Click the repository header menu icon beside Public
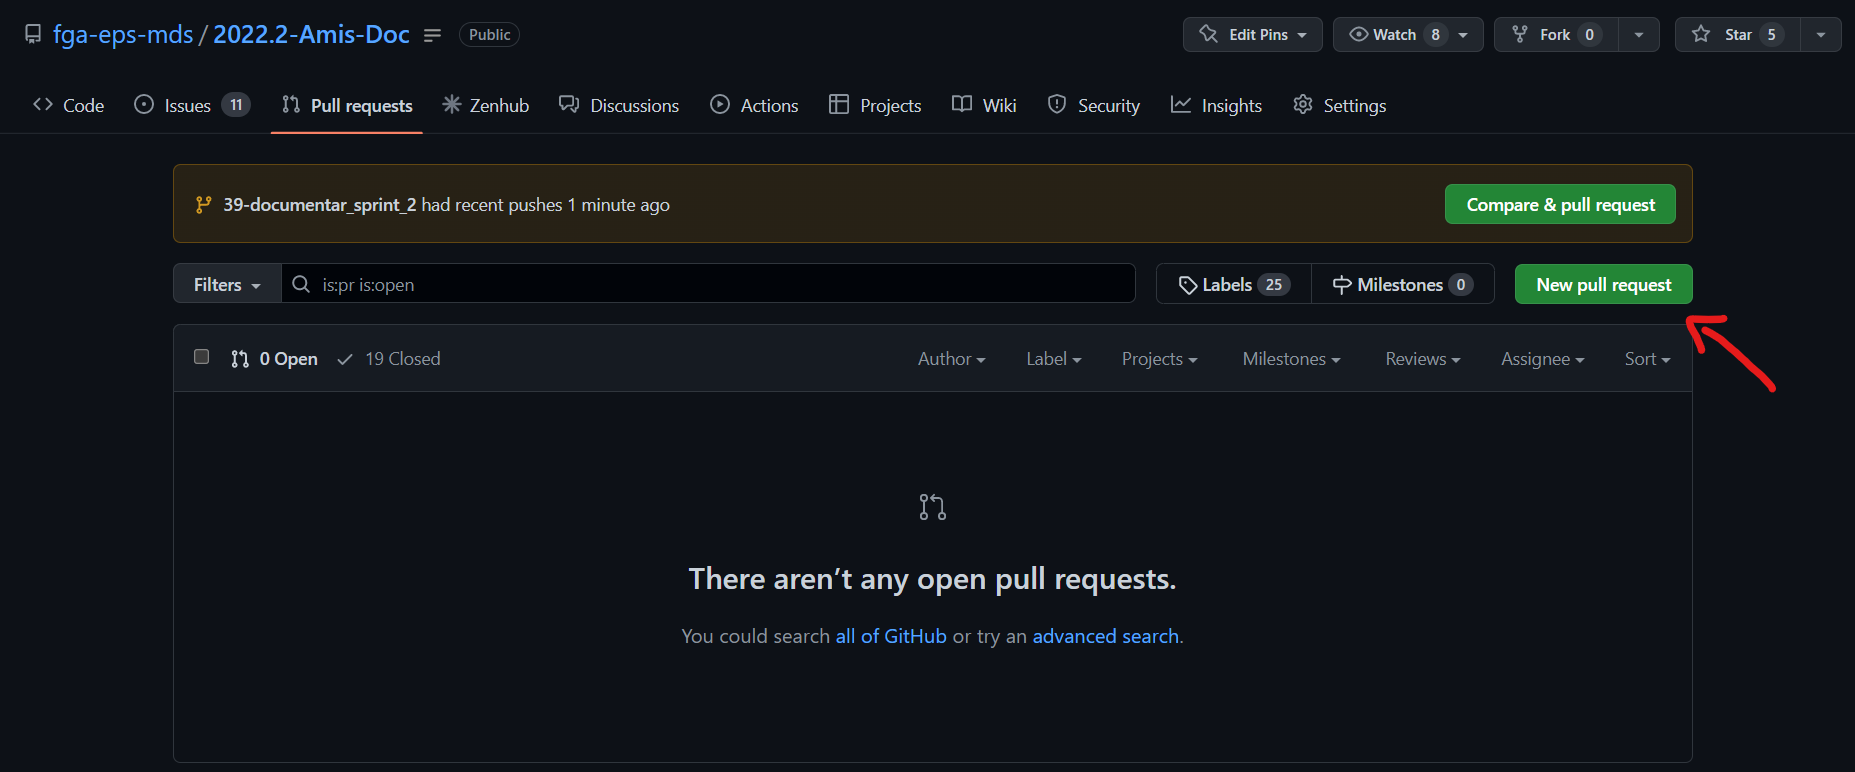Image resolution: width=1855 pixels, height=772 pixels. point(432,35)
